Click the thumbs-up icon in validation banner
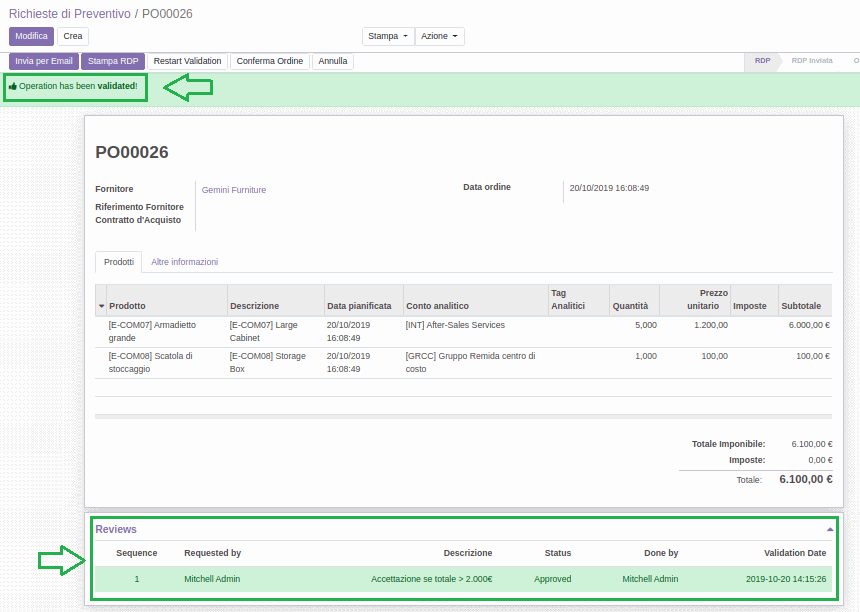Viewport: 860px width, 612px height. point(11,87)
